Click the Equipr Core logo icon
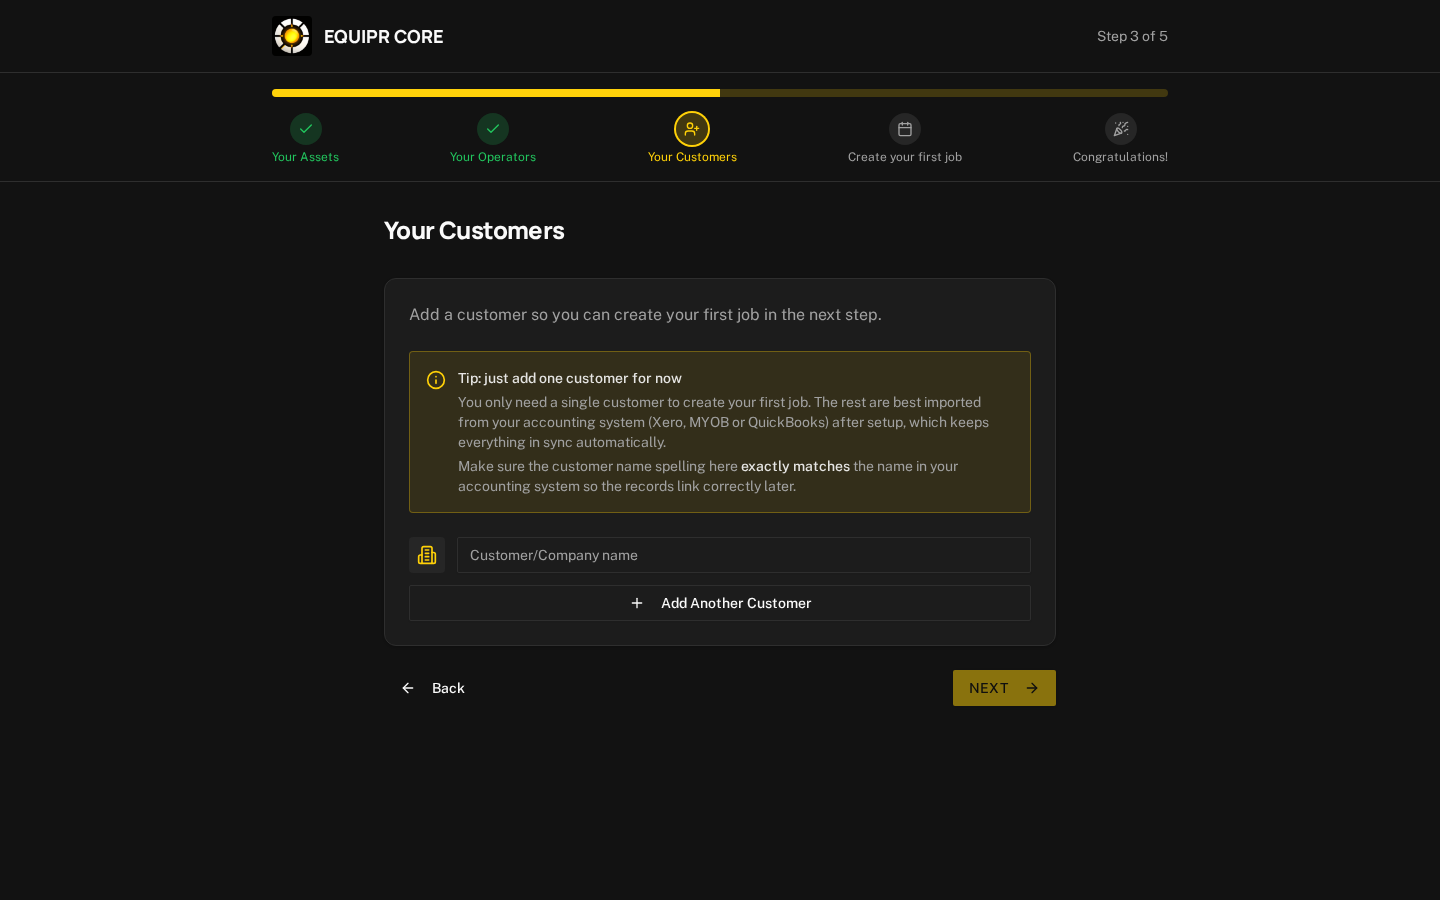This screenshot has height=900, width=1440. pyautogui.click(x=292, y=36)
